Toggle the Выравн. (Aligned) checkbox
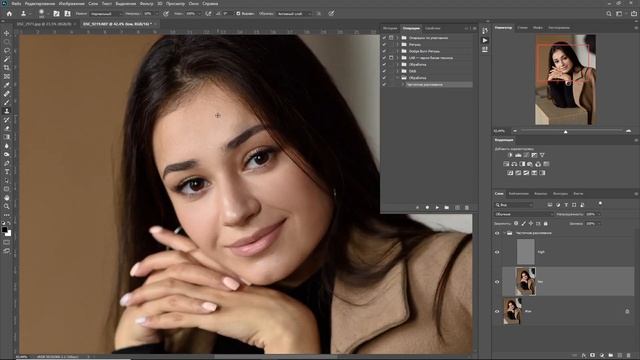640x360 pixels. pyautogui.click(x=238, y=13)
